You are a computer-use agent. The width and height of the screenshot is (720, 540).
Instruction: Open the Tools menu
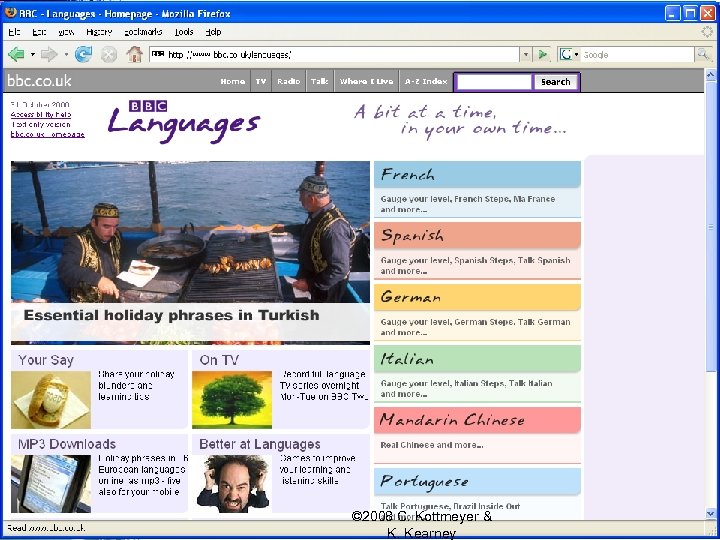click(184, 32)
